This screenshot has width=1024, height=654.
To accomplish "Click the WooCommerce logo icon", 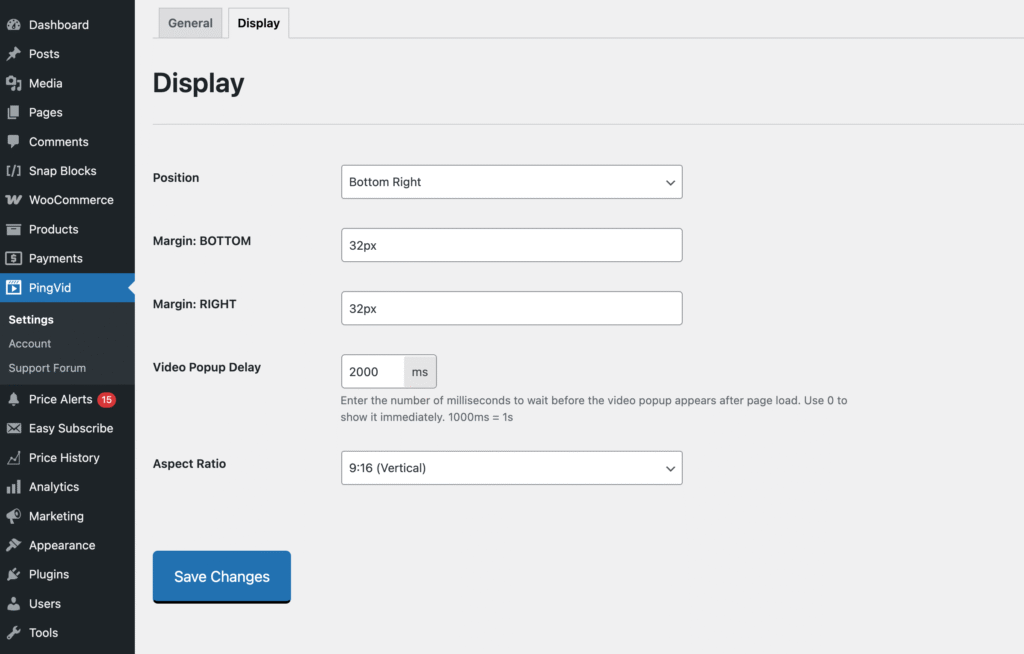I will click(x=14, y=200).
